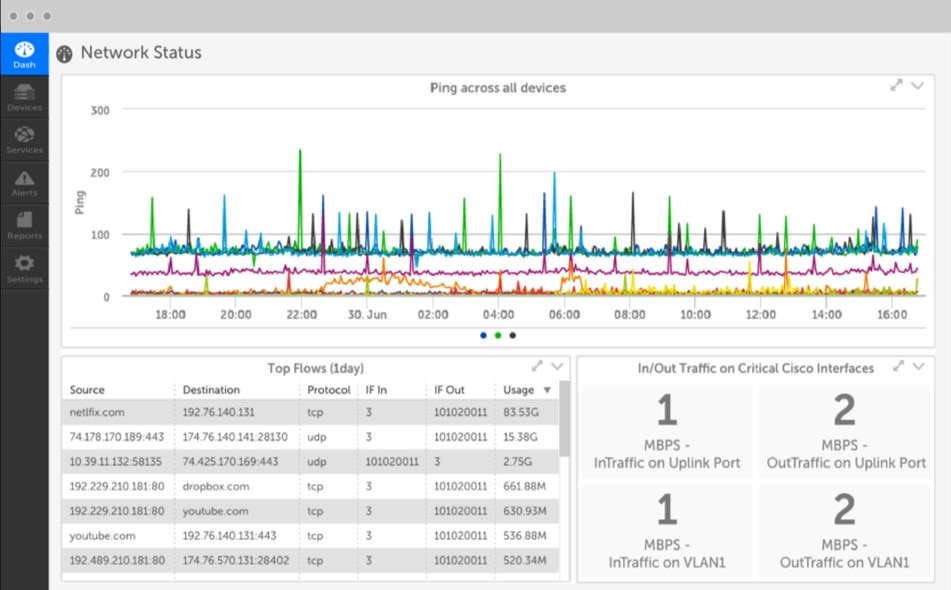Open the Top Flows widget chevron menu

pos(557,366)
